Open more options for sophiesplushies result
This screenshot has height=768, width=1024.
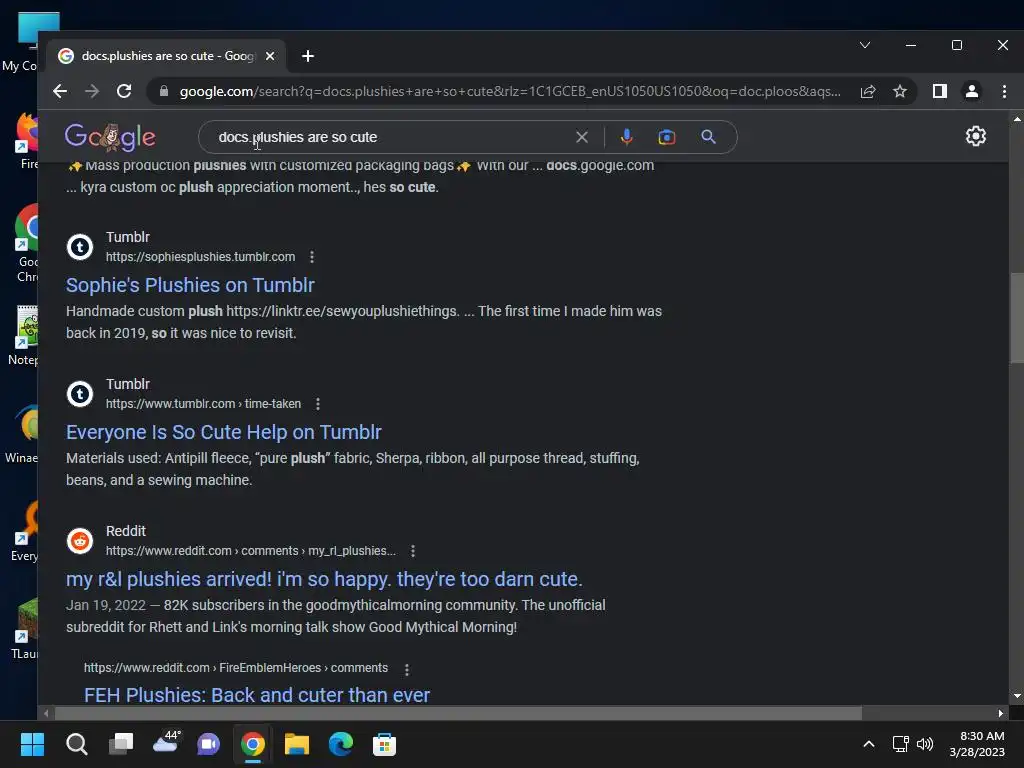point(312,257)
